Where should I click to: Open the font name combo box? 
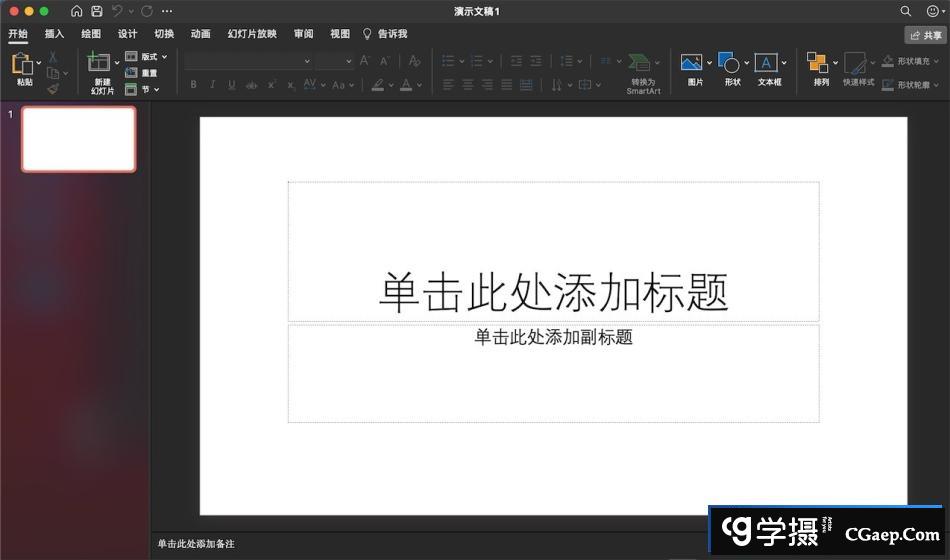(248, 61)
